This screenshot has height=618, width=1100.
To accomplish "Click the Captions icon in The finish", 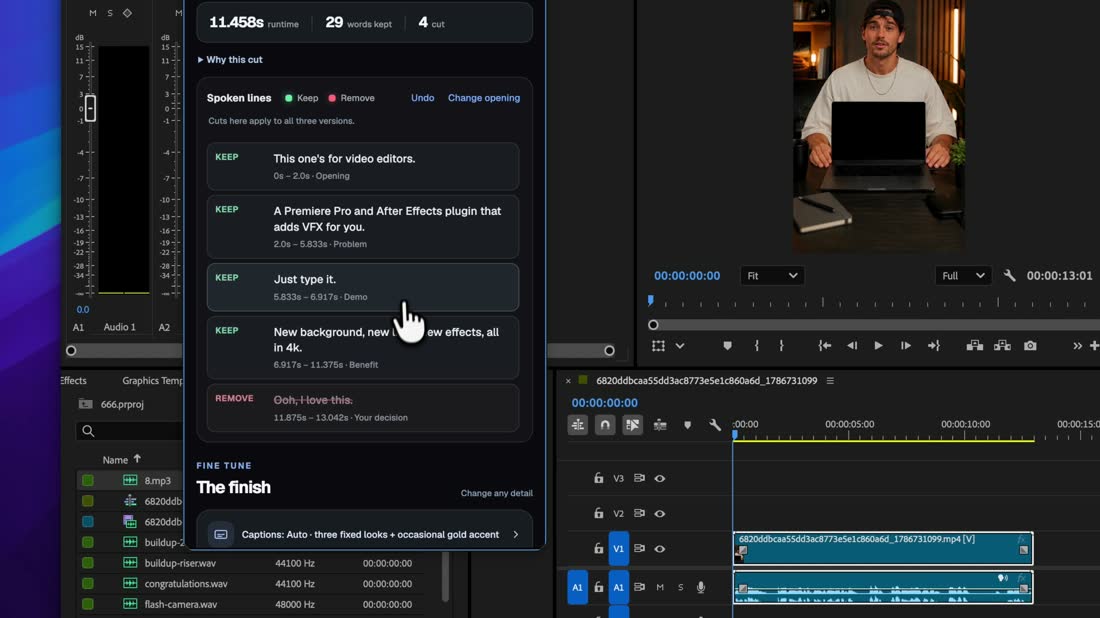I will pos(220,535).
